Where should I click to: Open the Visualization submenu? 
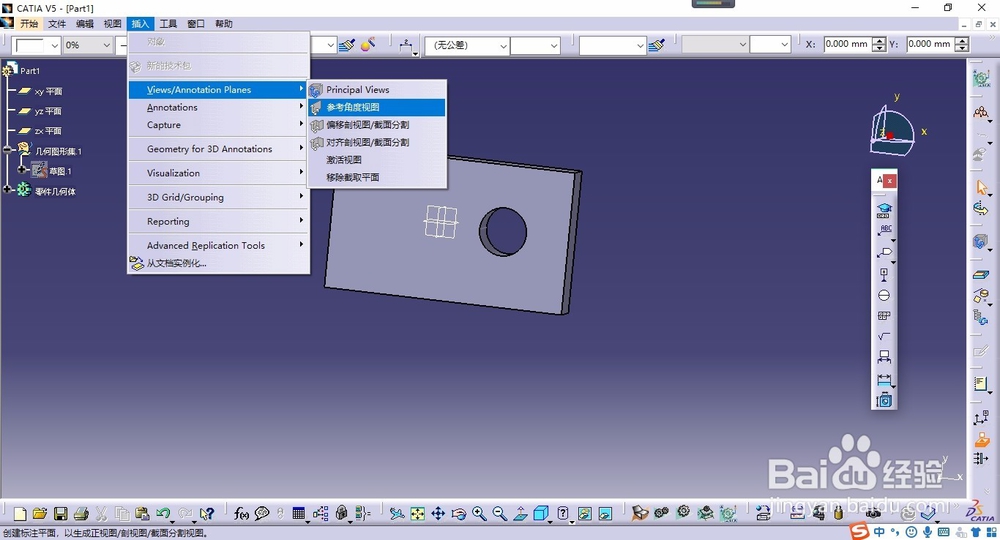(218, 173)
